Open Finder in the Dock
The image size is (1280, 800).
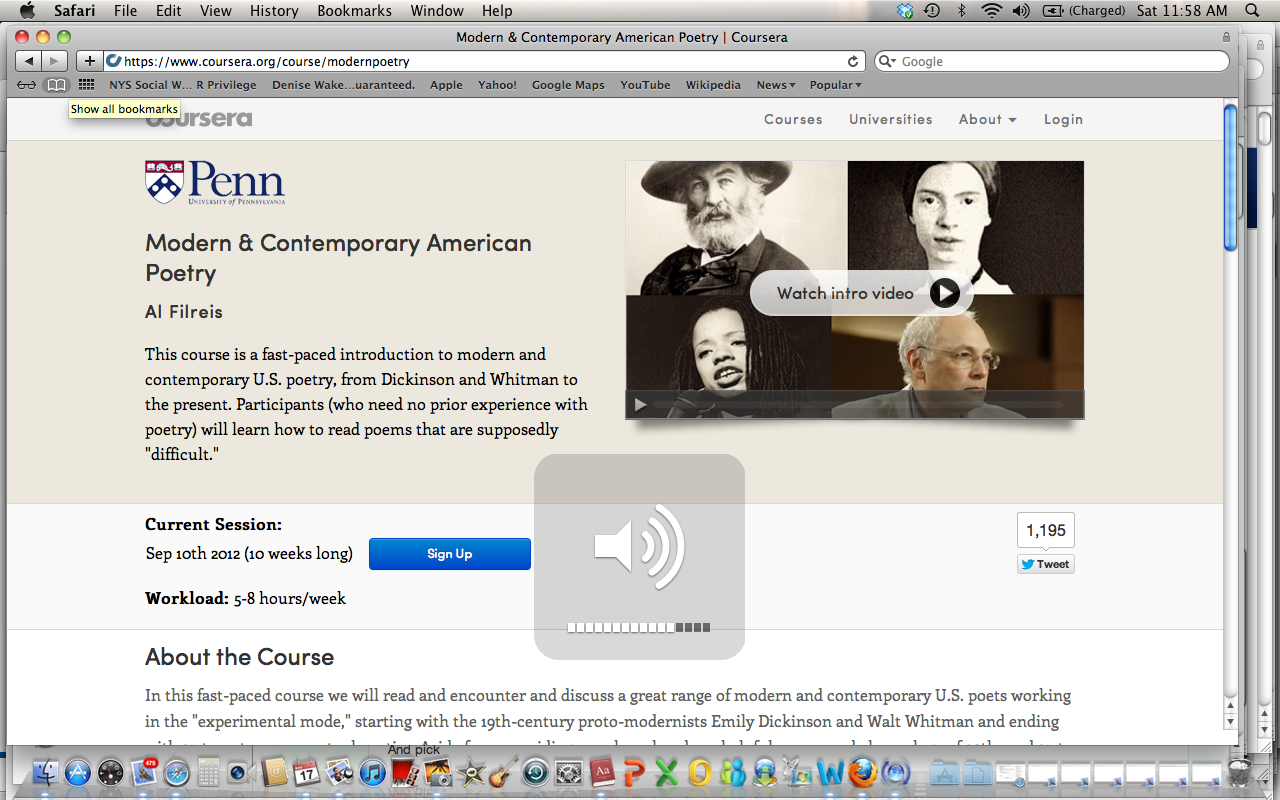45,772
